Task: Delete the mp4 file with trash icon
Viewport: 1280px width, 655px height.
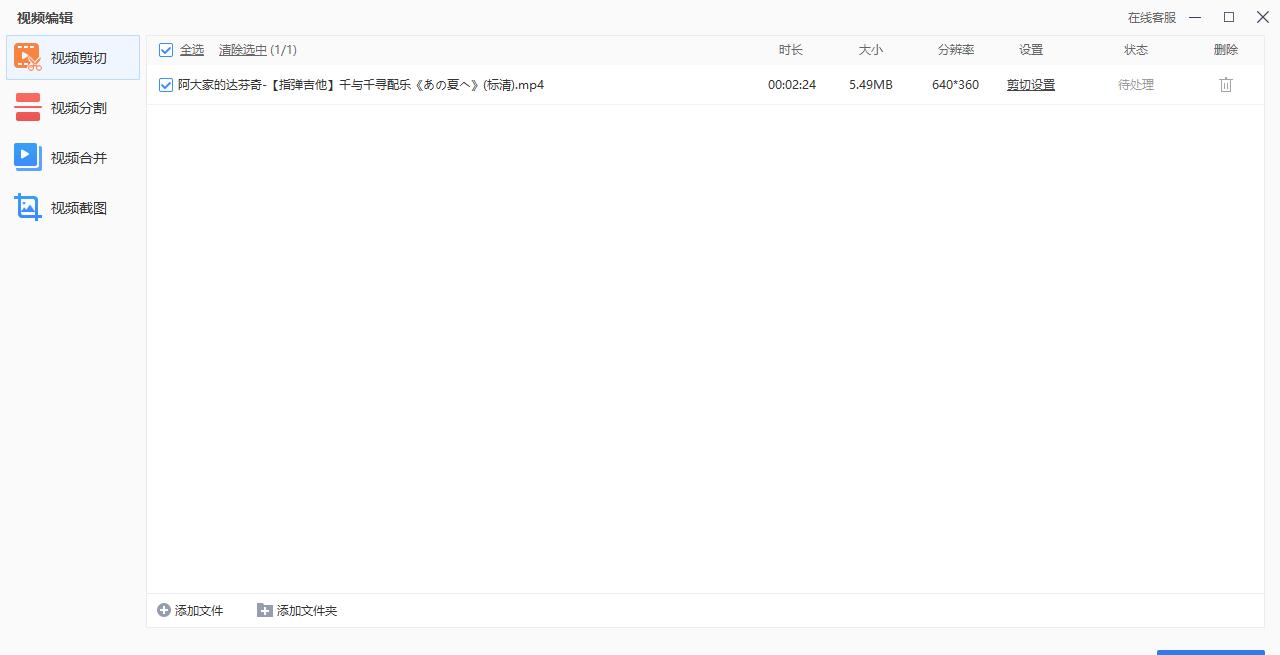Action: click(1226, 85)
